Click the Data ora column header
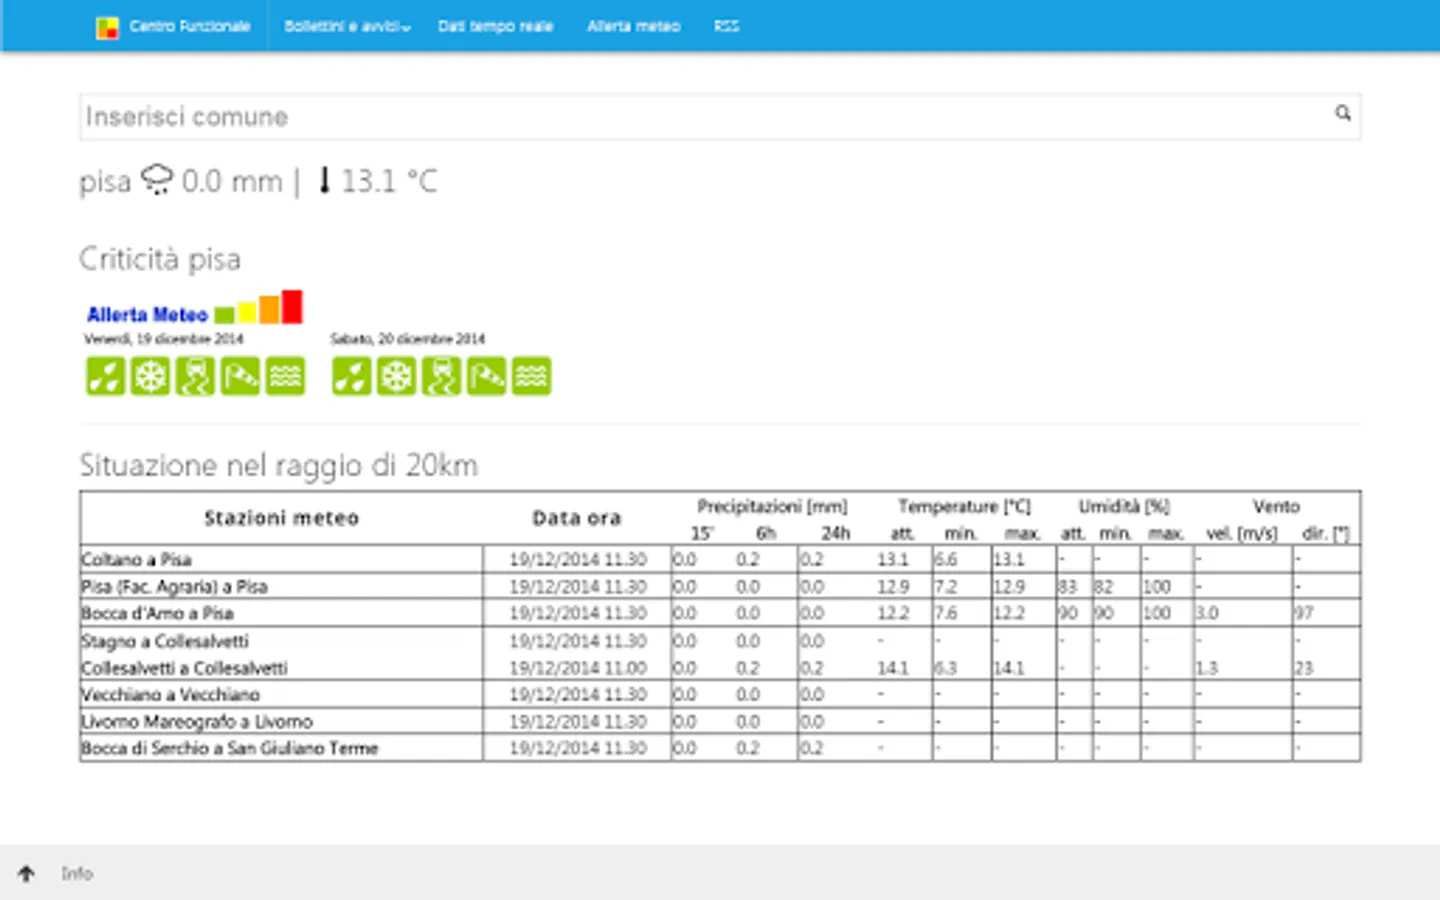1440x900 pixels. pos(576,518)
